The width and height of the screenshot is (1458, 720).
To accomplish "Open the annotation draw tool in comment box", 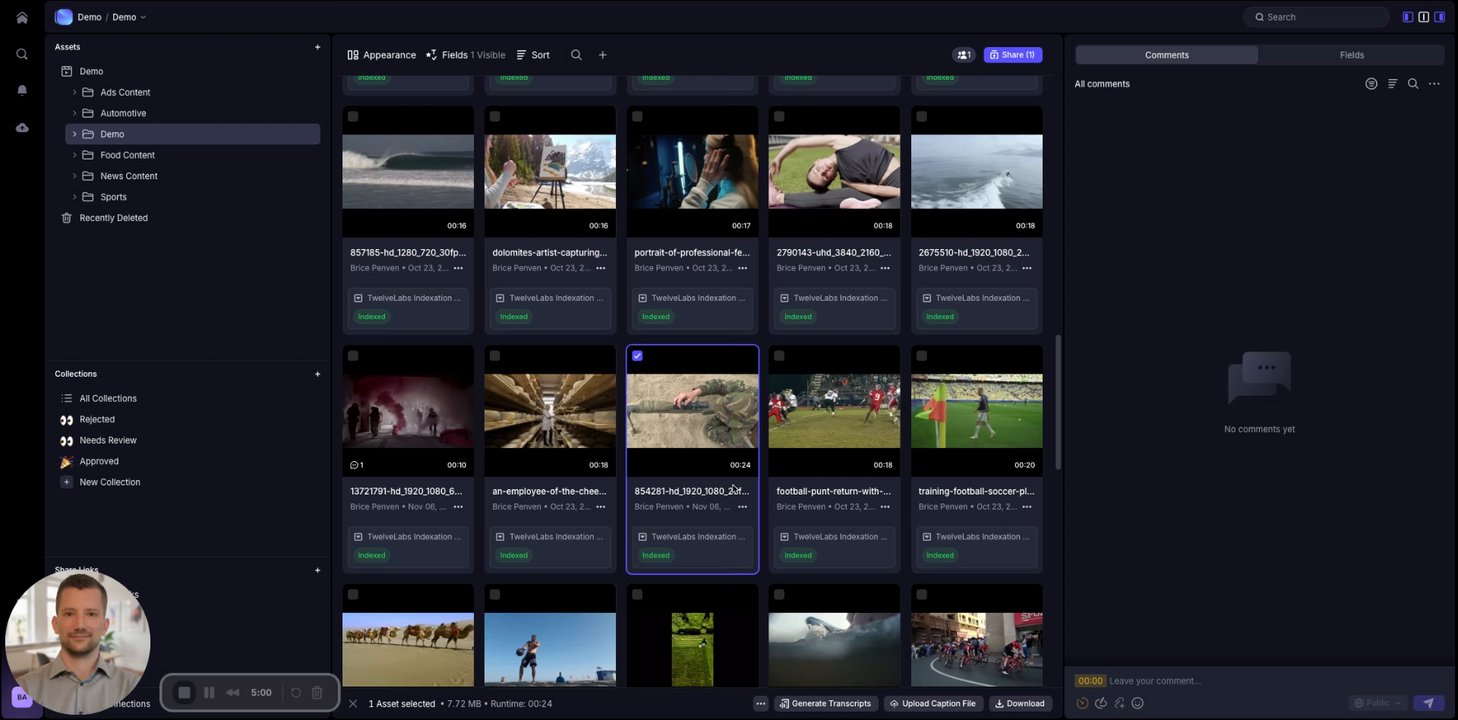I will [x=1100, y=703].
